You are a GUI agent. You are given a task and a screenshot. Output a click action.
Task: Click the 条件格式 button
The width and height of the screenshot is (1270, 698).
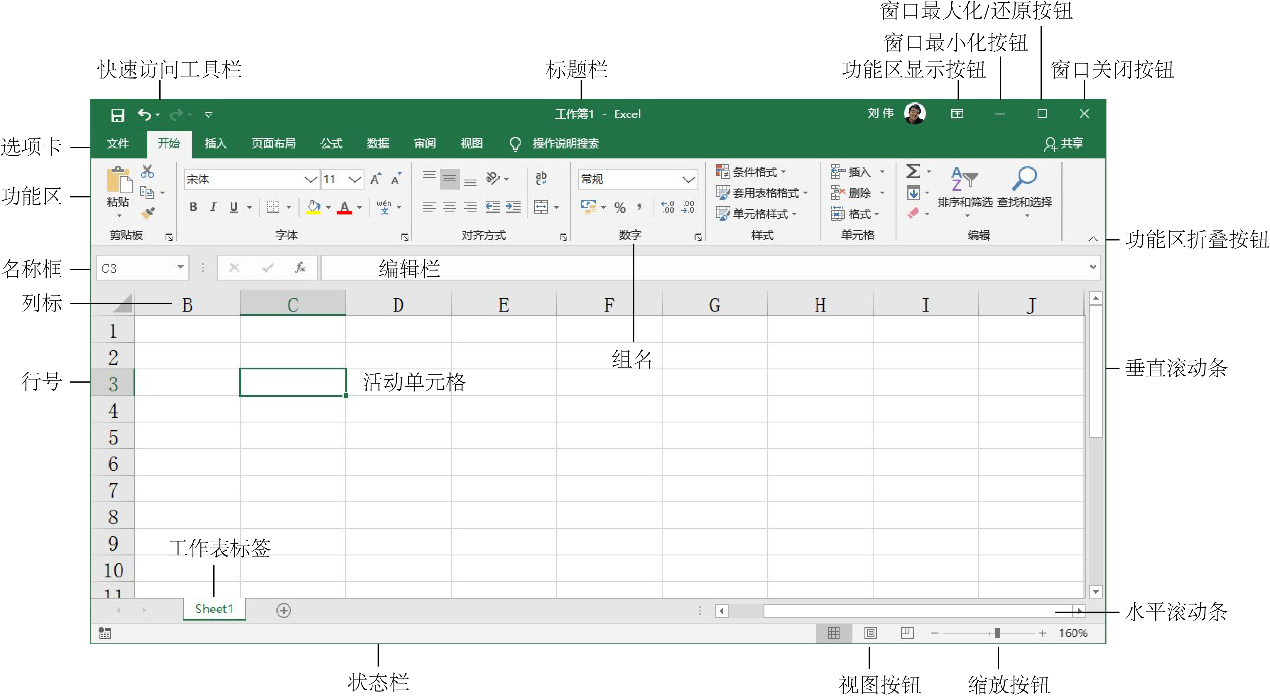click(x=754, y=172)
